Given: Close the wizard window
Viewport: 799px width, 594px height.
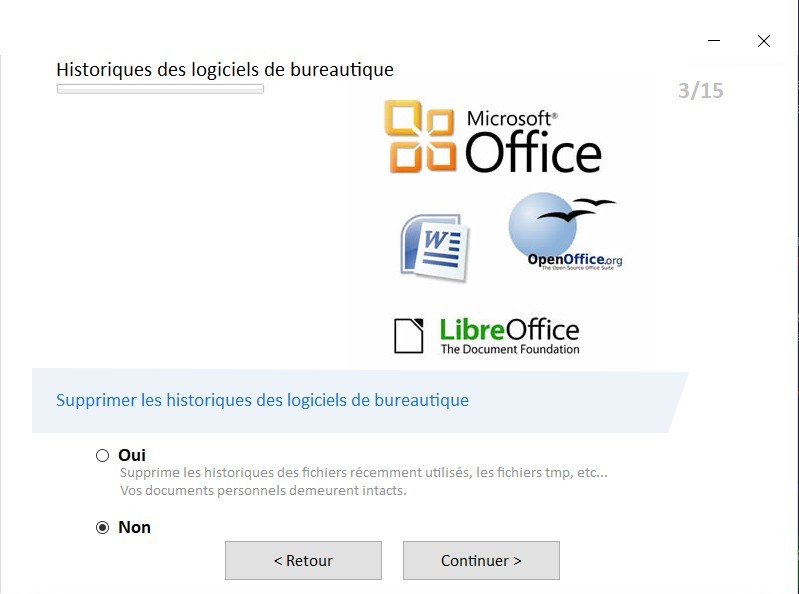Looking at the screenshot, I should (x=763, y=41).
